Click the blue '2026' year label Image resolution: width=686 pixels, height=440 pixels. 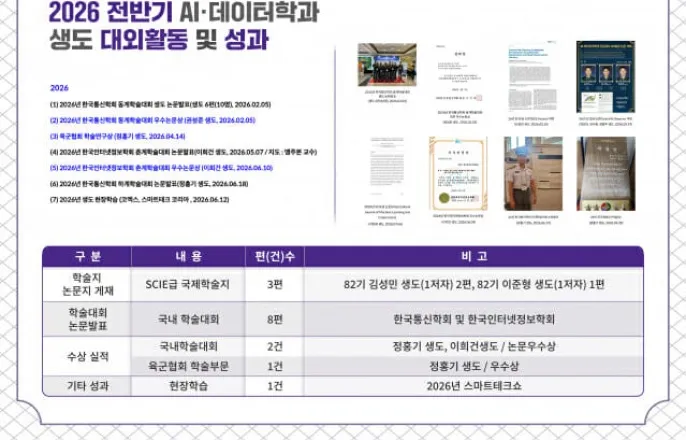tap(59, 88)
